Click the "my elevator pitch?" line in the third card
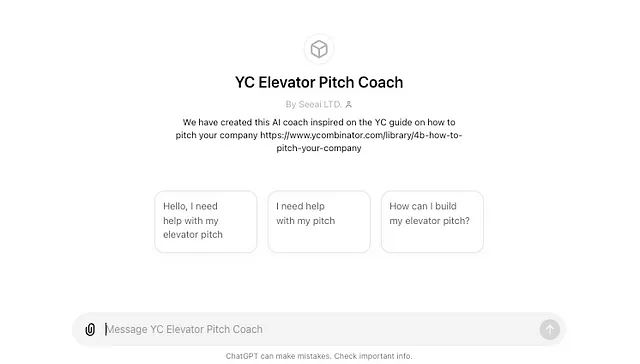This screenshot has width=640, height=364. tap(429, 221)
